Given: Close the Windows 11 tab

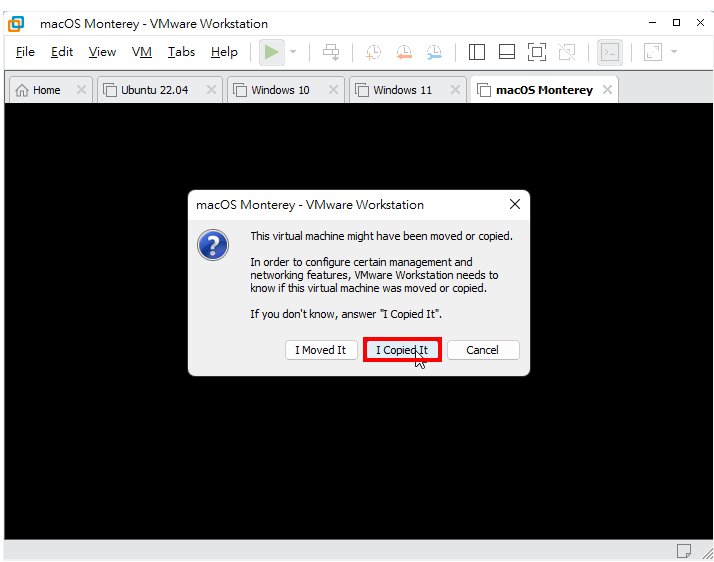Looking at the screenshot, I should [x=455, y=90].
